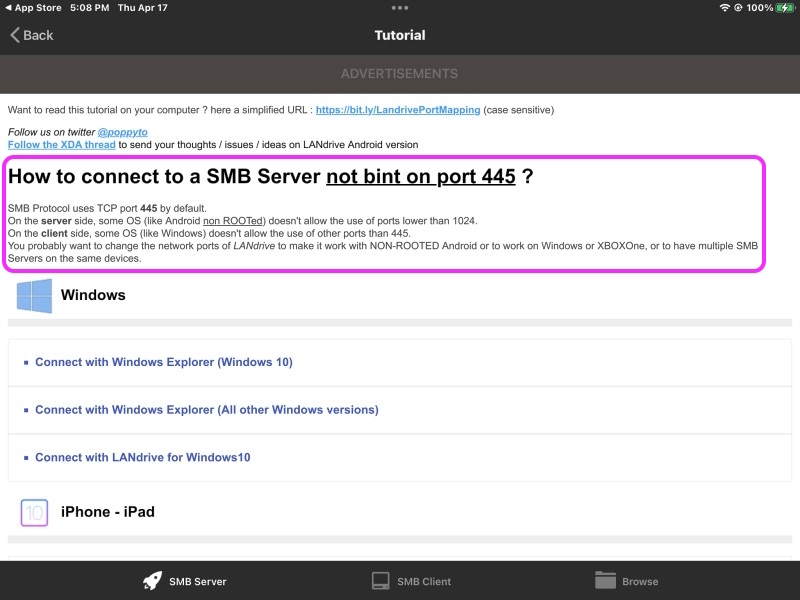Return to App Store via status bar
The height and width of the screenshot is (600, 800).
point(33,8)
